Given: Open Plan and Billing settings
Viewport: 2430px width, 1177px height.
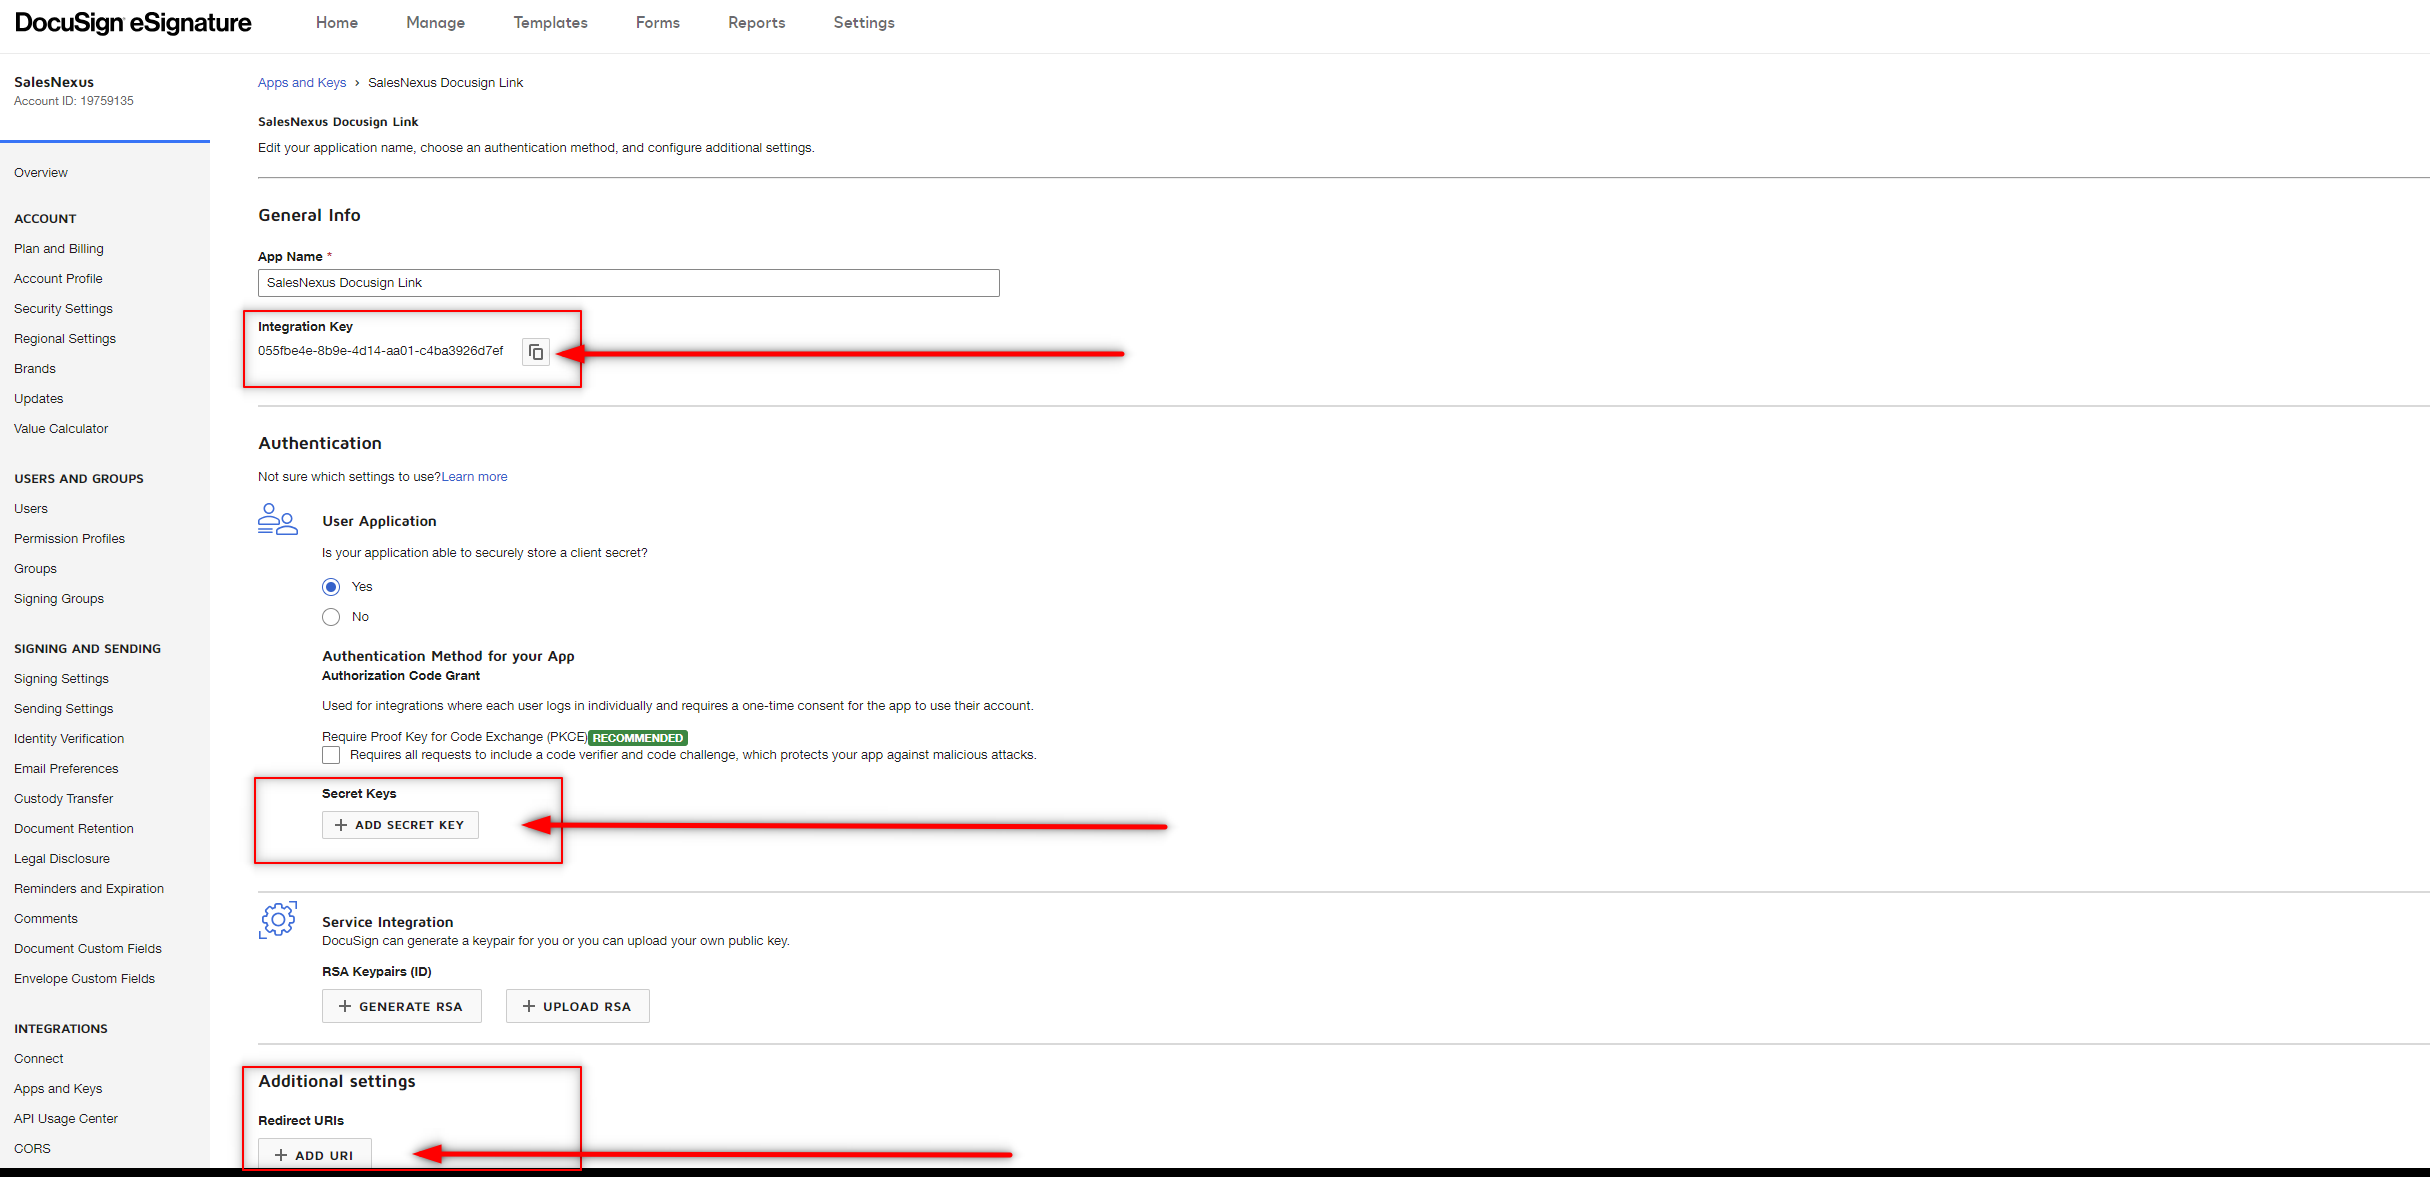Looking at the screenshot, I should 59,249.
